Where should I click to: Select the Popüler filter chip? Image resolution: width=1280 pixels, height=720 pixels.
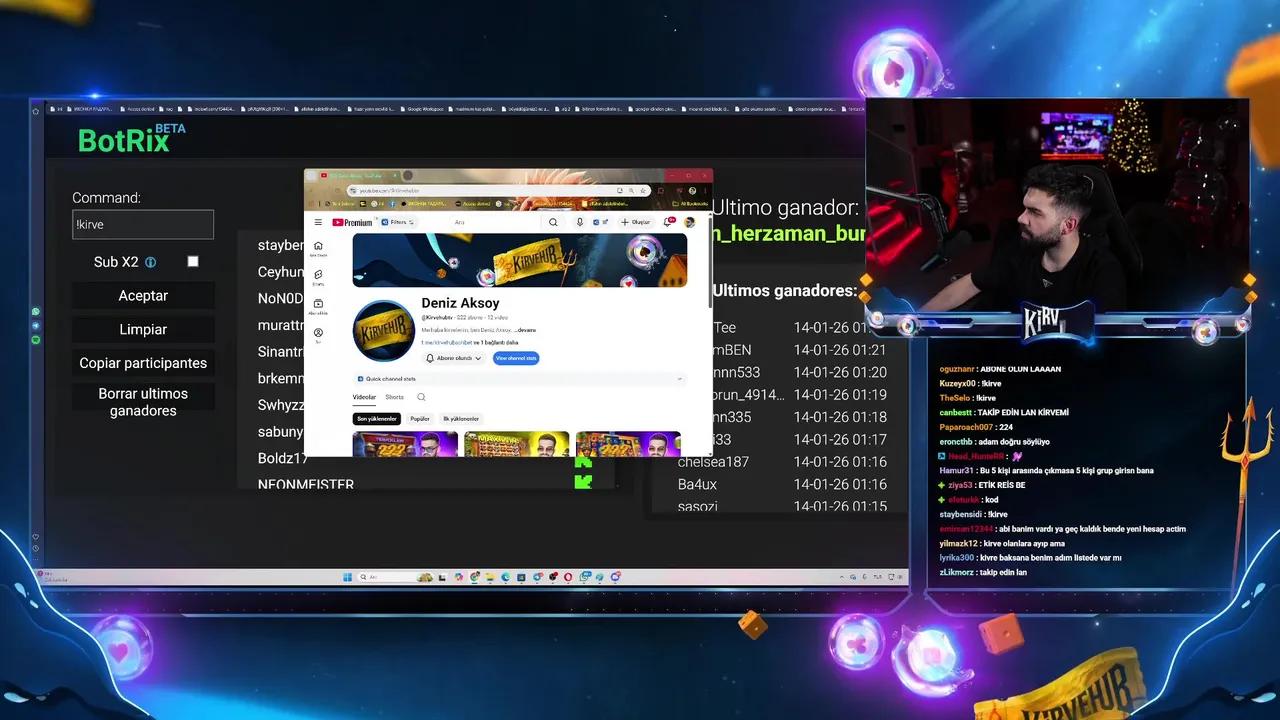[420, 419]
